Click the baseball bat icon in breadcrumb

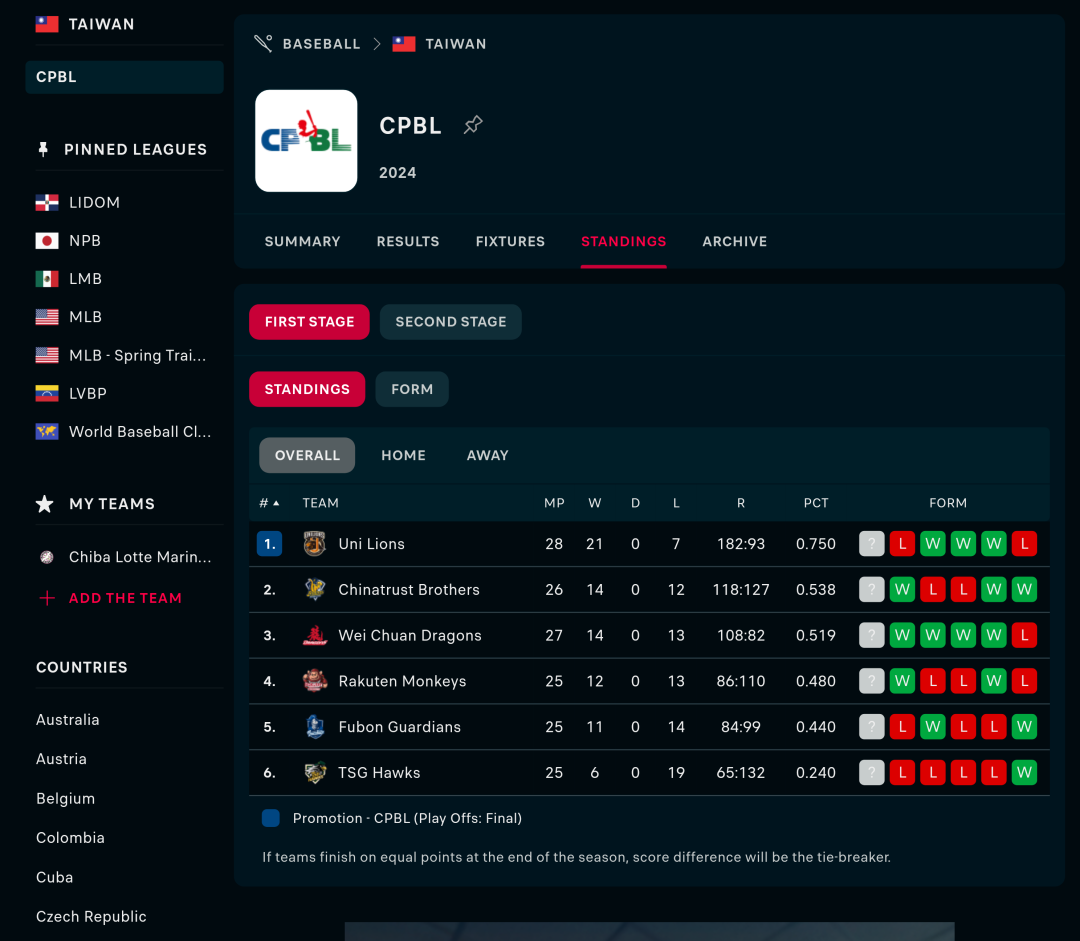click(263, 43)
